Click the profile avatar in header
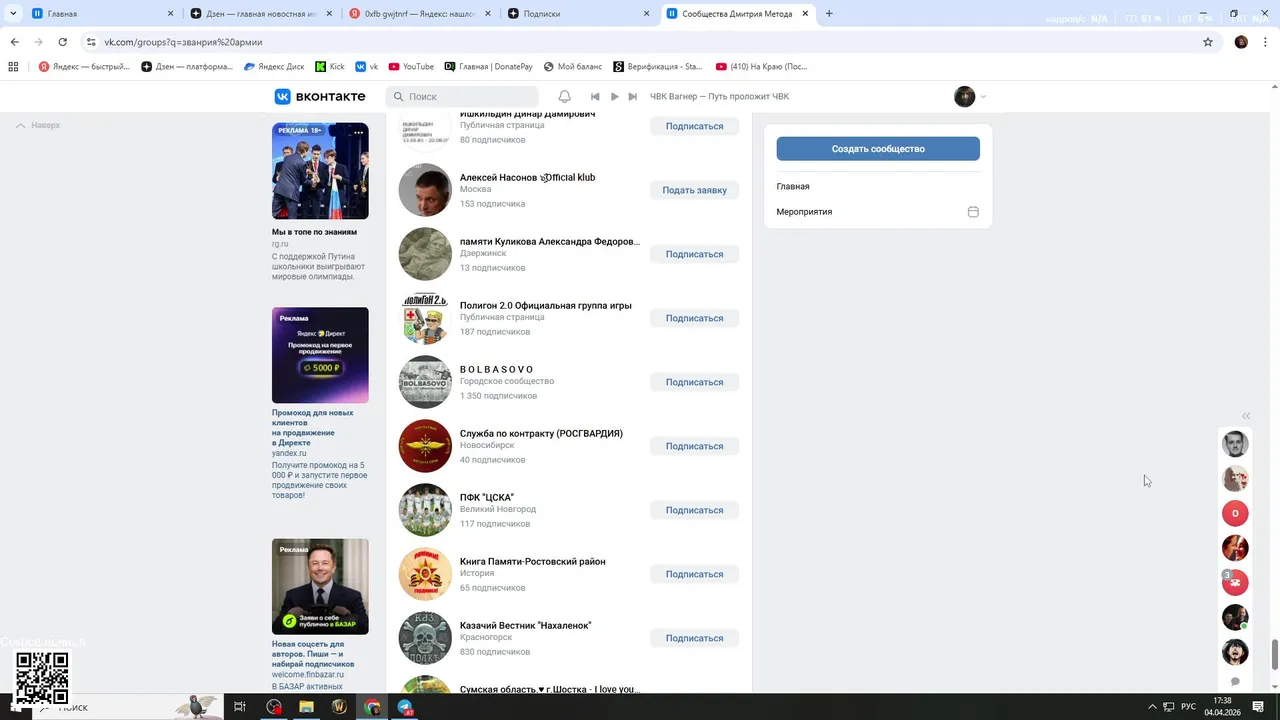The height and width of the screenshot is (720, 1280). coord(964,96)
